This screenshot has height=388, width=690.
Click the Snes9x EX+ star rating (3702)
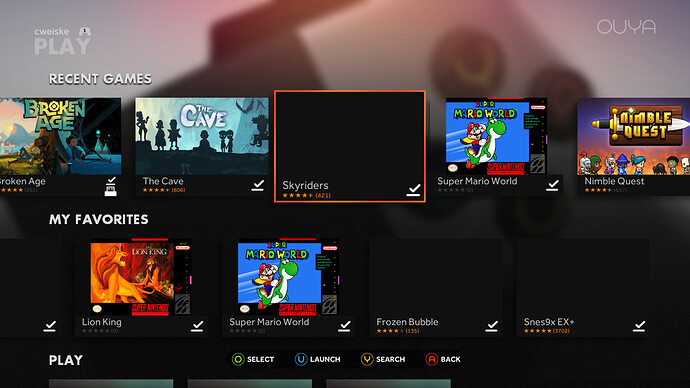pyautogui.click(x=547, y=331)
